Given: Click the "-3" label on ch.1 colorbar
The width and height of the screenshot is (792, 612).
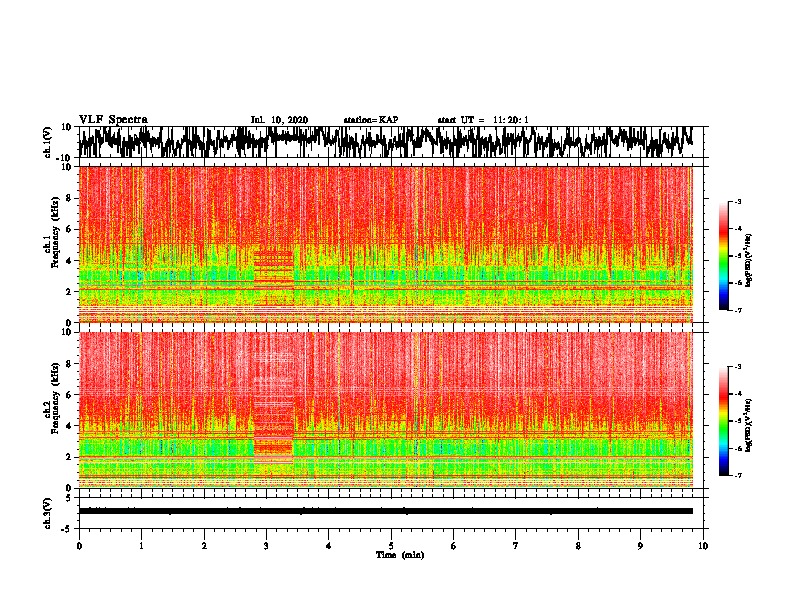Looking at the screenshot, I should pyautogui.click(x=737, y=202).
